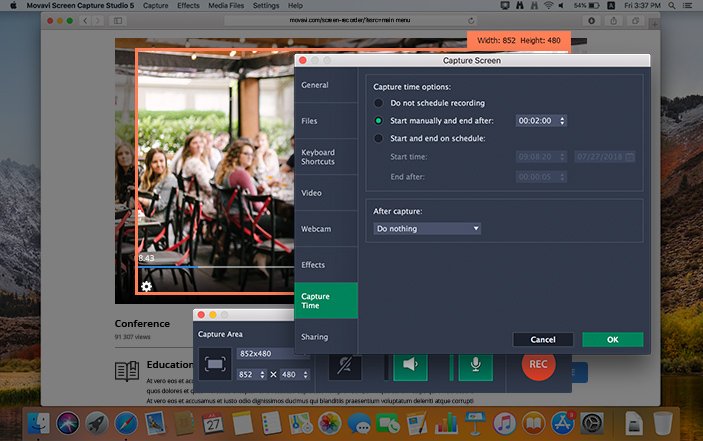This screenshot has height=441, width=703.
Task: Open the 852x480 capture size preset dropdown
Action: pos(273,354)
